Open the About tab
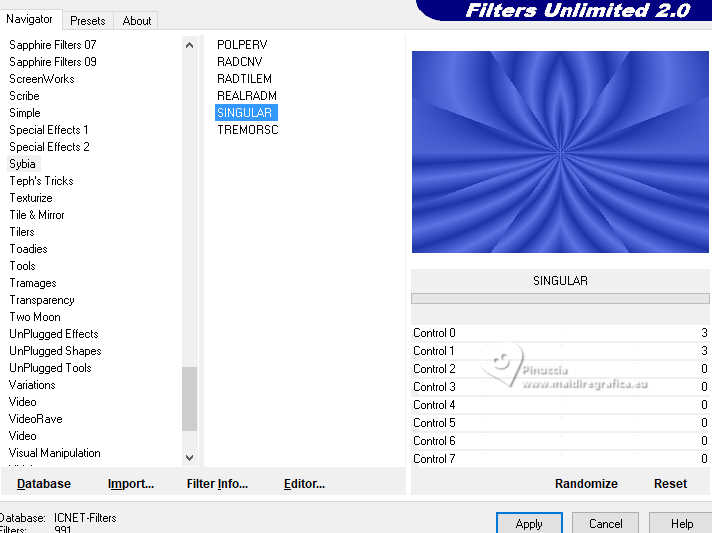This screenshot has height=533, width=712. click(137, 21)
